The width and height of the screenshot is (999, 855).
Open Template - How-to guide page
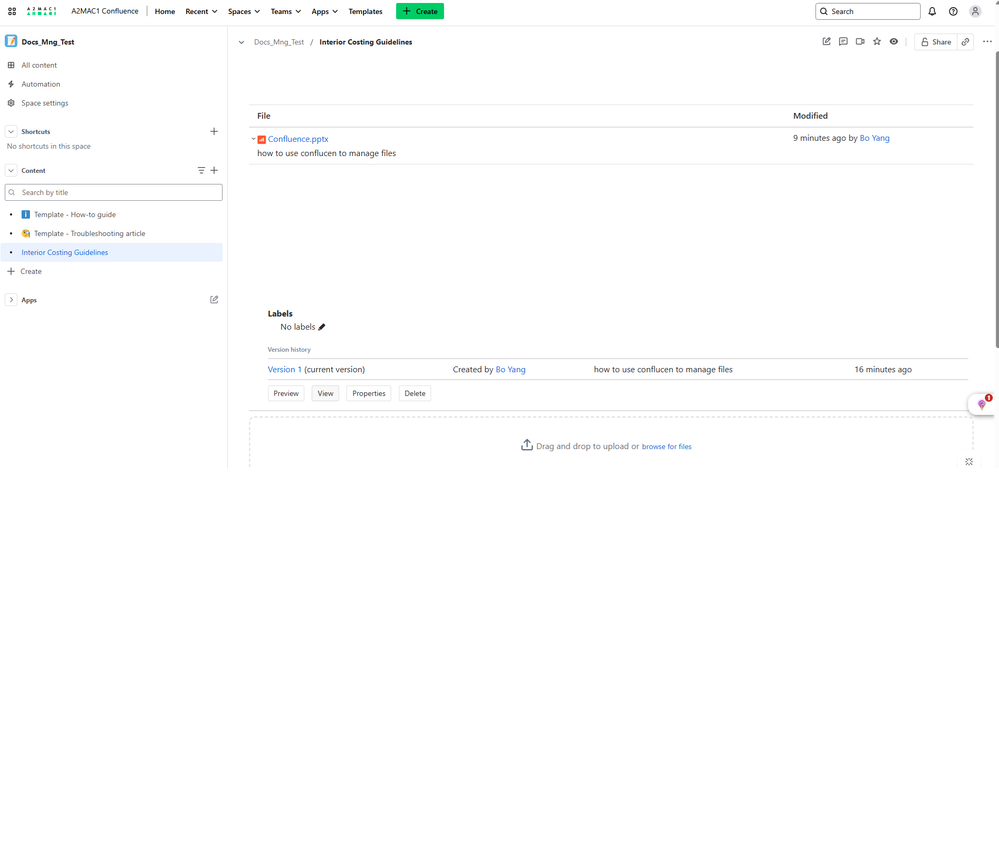click(x=75, y=215)
